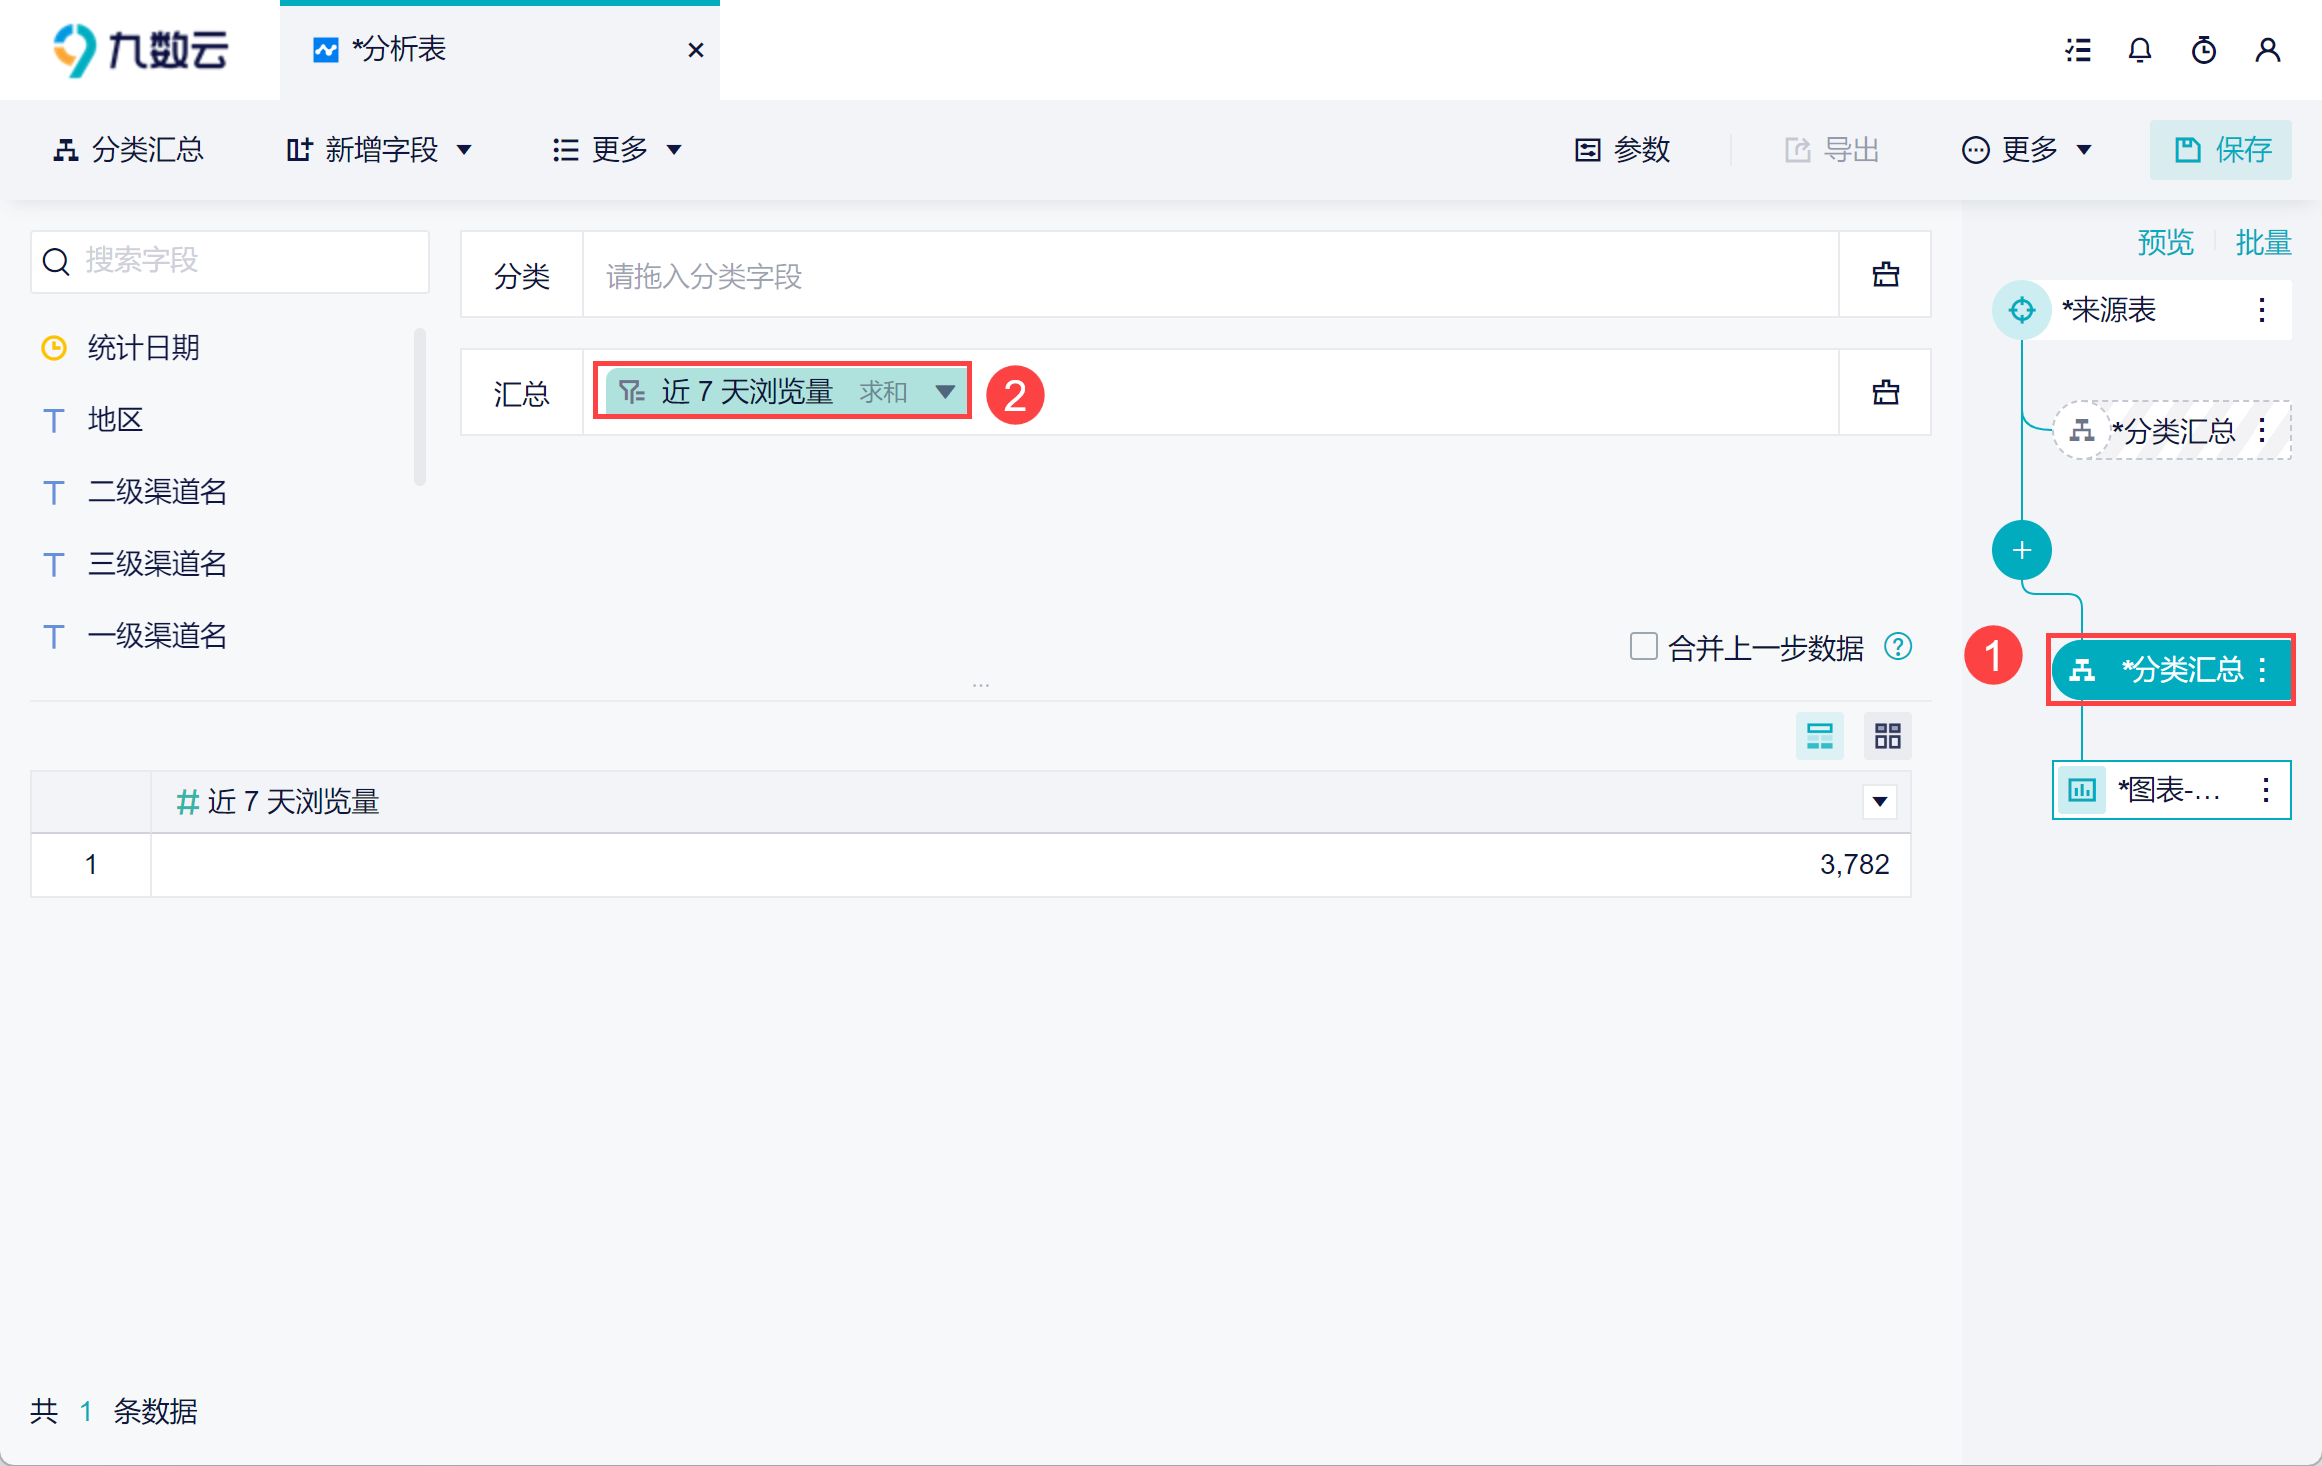
Task: Expand the 新增字段 dropdown
Action: (x=379, y=150)
